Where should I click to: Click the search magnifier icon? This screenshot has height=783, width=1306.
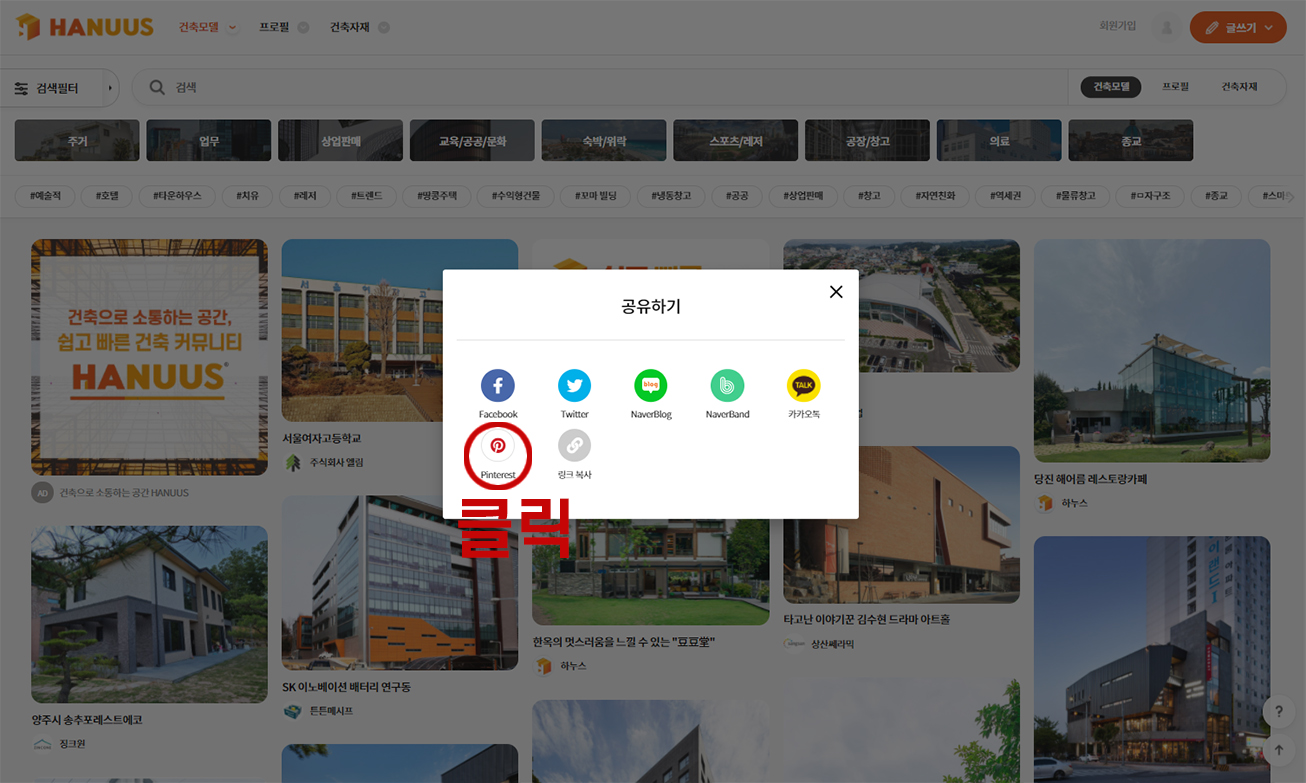tap(157, 88)
